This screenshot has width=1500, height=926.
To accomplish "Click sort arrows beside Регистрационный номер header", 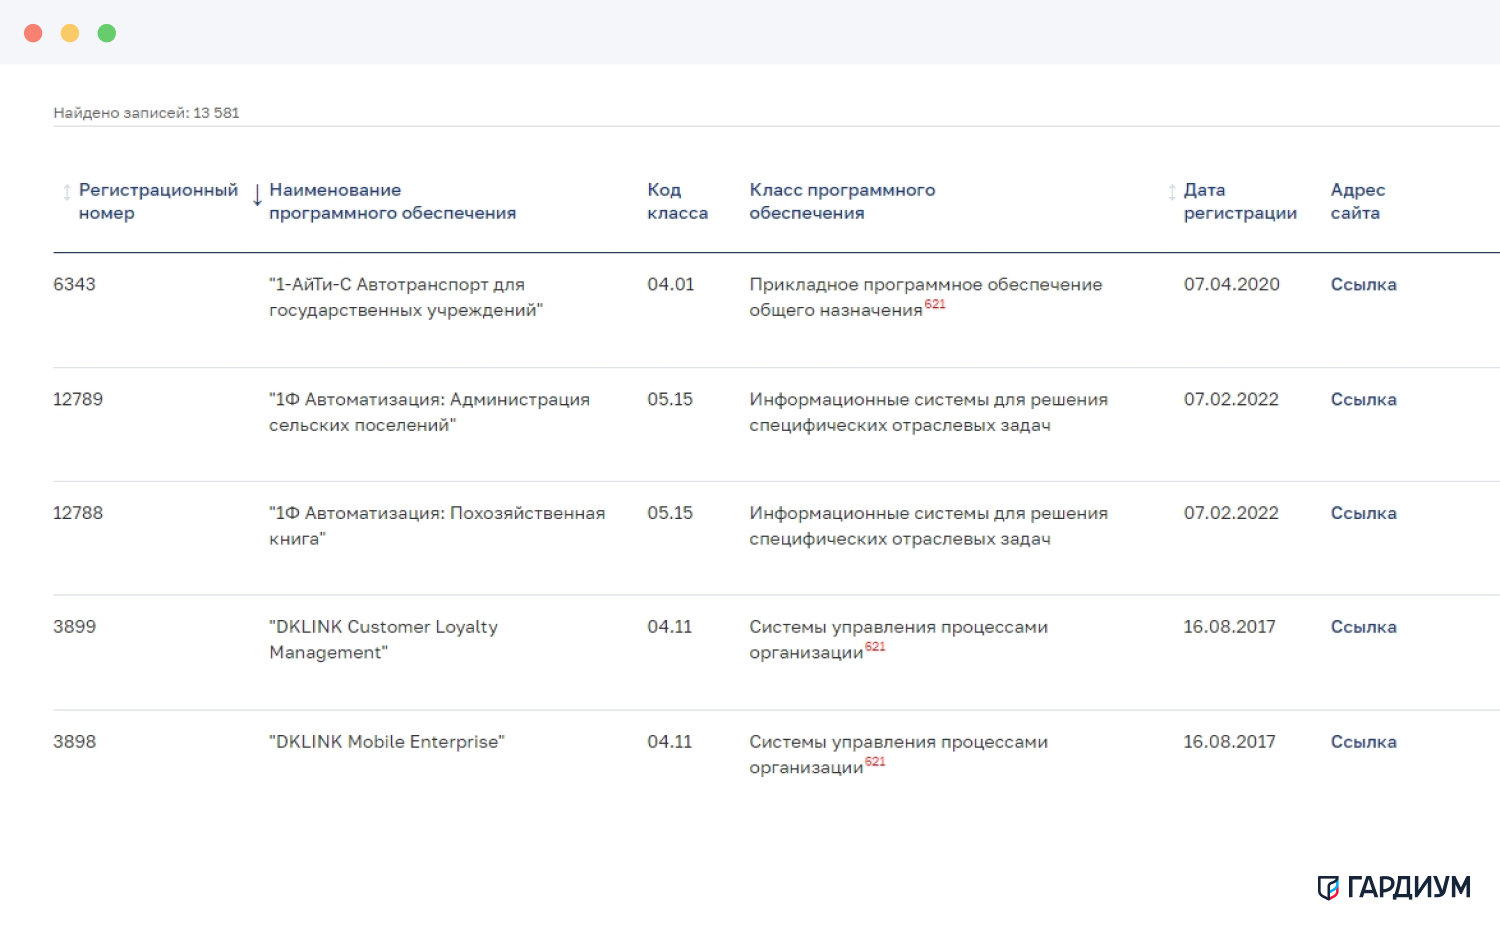I will tap(67, 193).
